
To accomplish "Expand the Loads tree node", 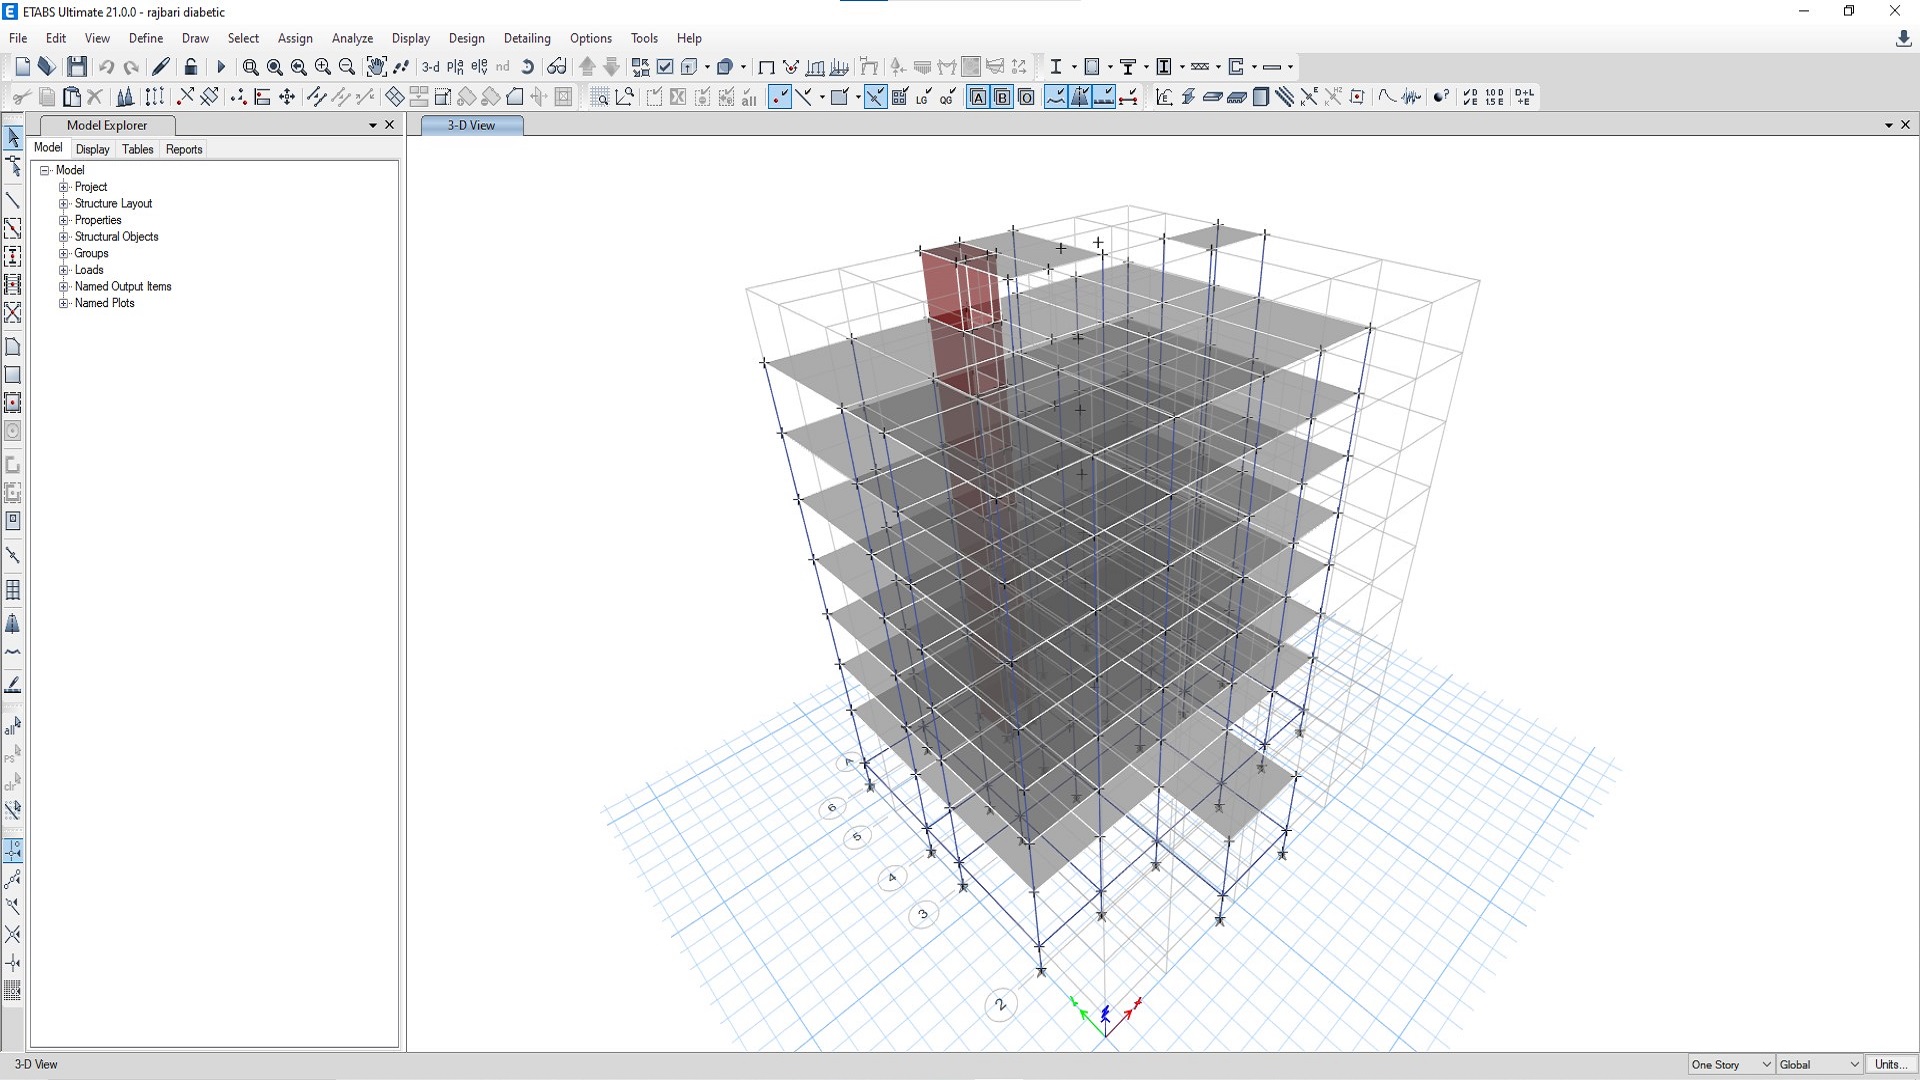I will coord(64,270).
